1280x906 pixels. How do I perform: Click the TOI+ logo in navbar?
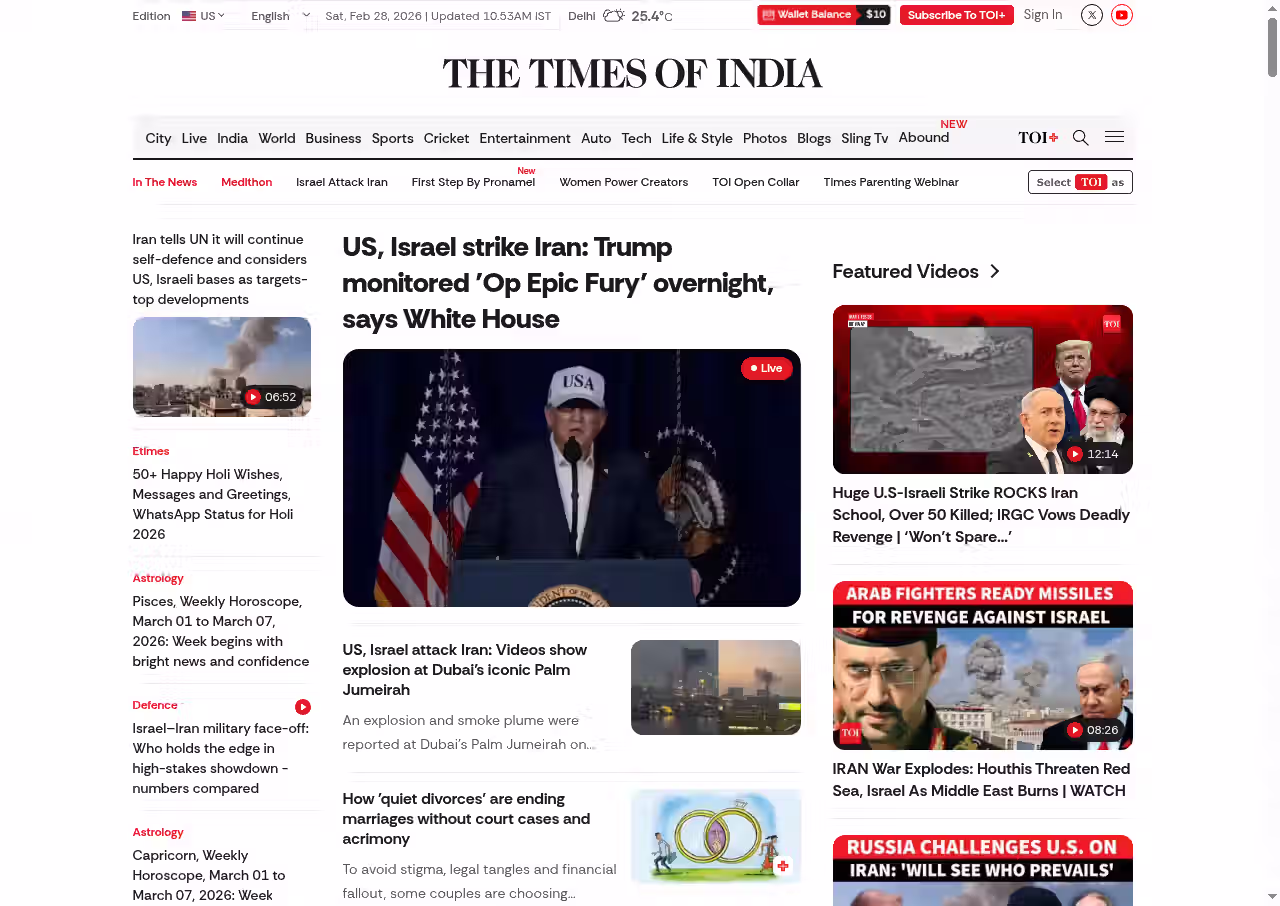click(x=1038, y=138)
